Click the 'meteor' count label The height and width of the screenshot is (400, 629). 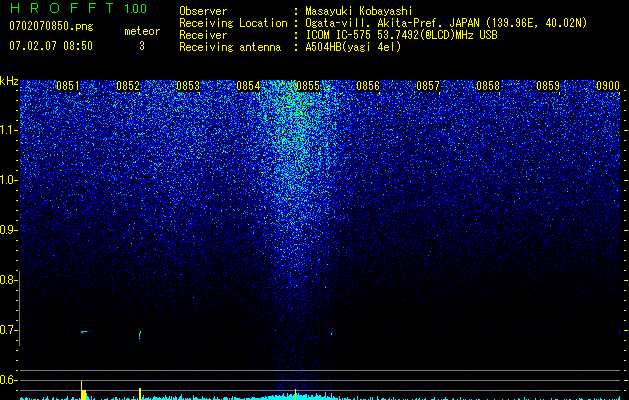[142, 31]
